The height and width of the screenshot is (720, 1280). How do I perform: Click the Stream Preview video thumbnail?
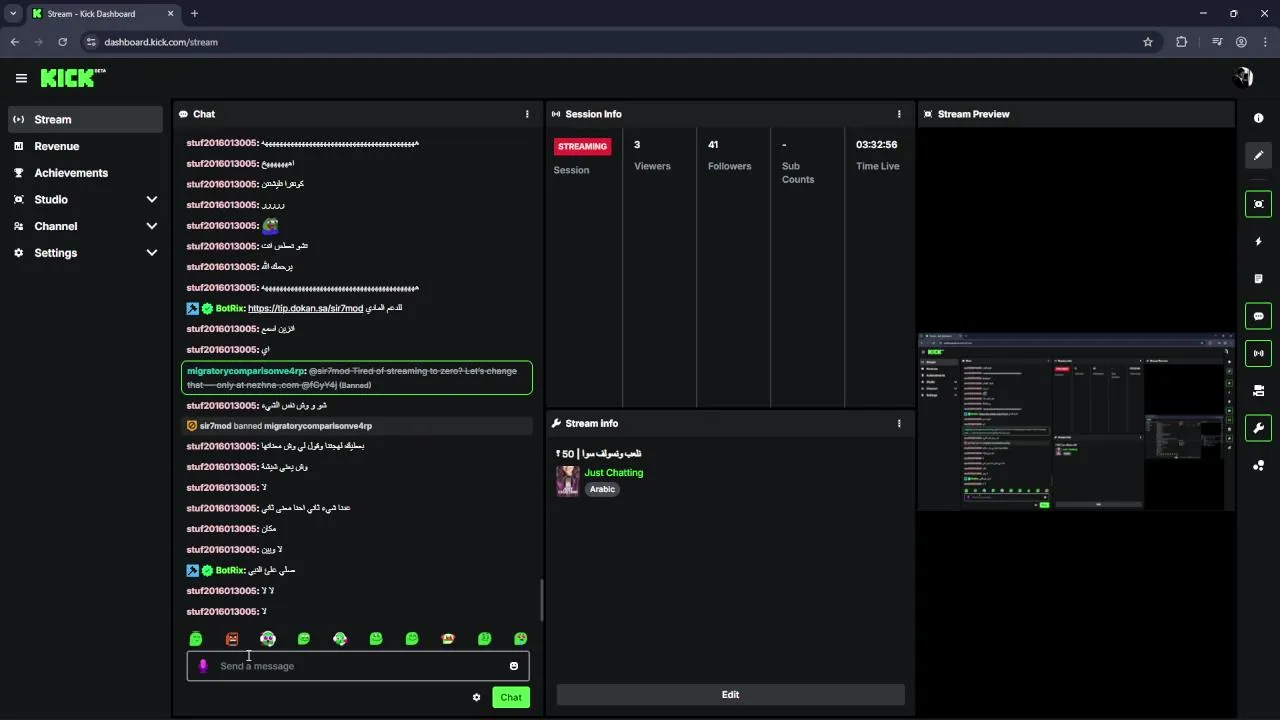coord(1076,422)
